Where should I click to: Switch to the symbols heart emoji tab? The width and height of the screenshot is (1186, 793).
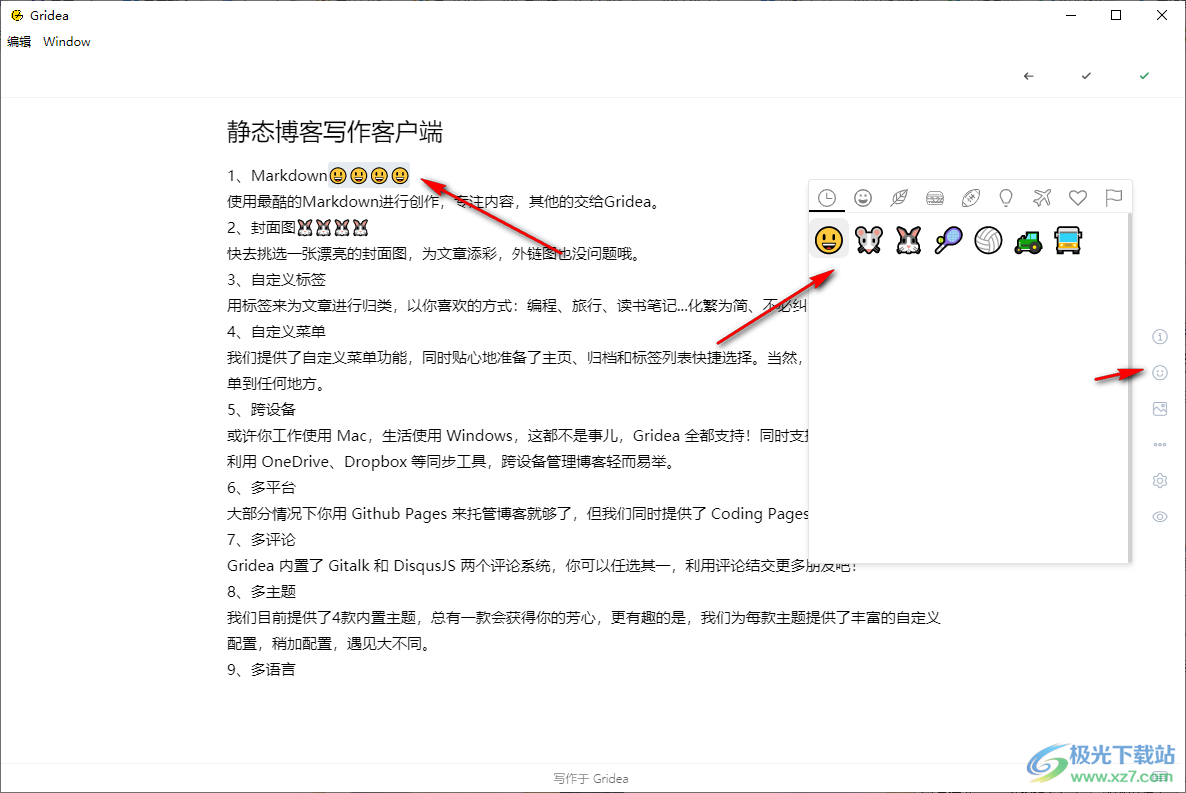click(x=1078, y=197)
